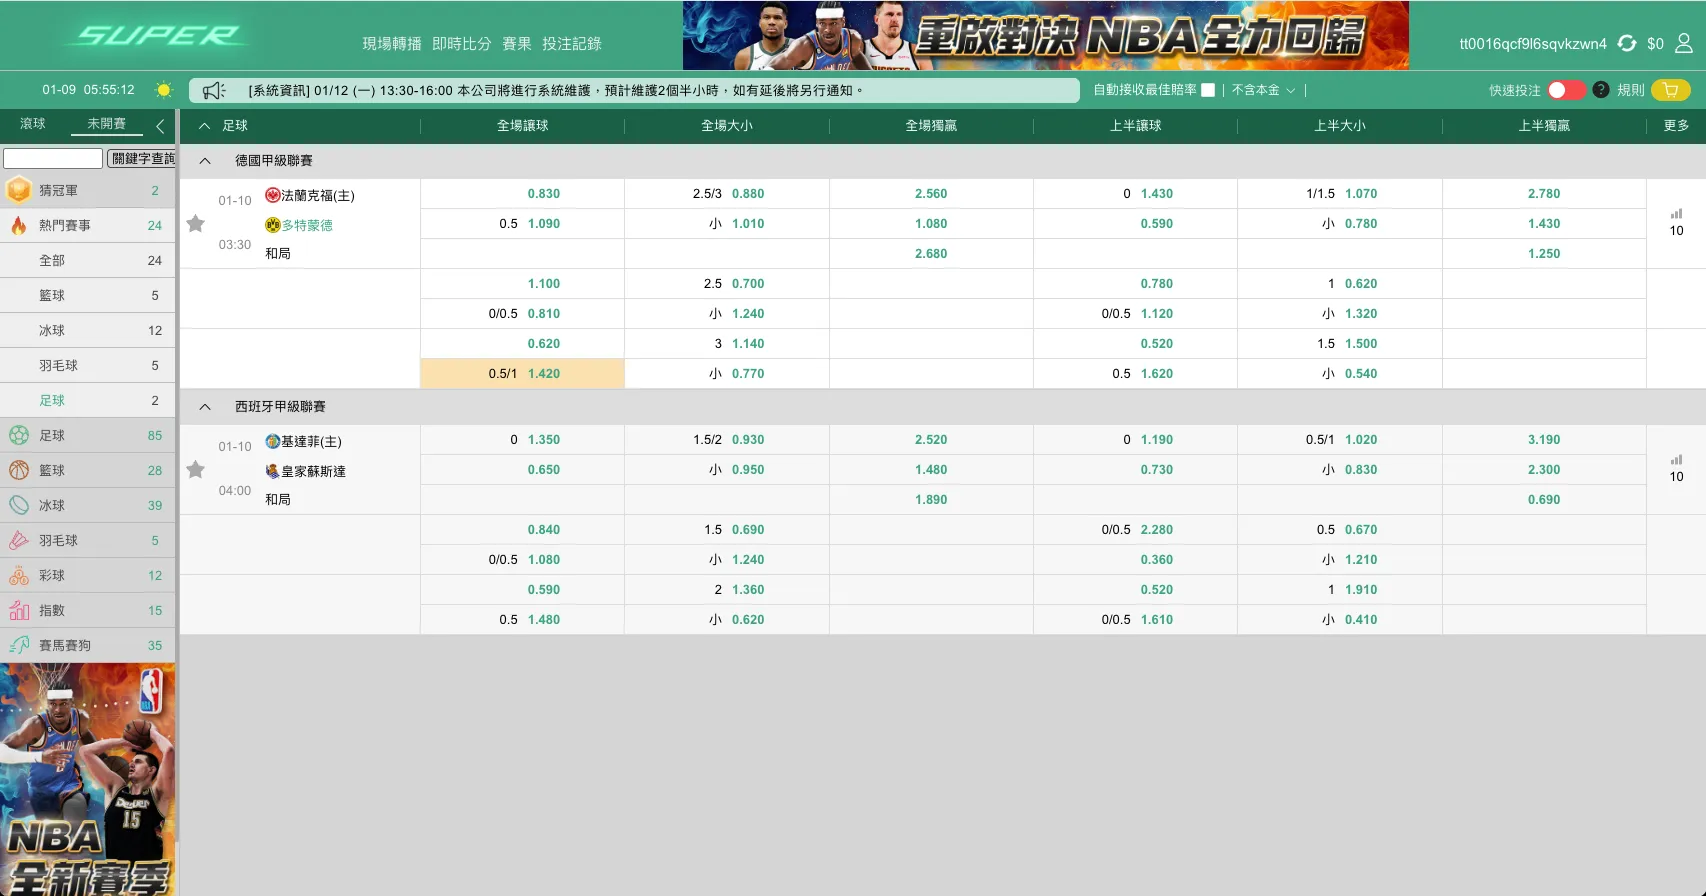Screen dimensions: 1706x896
Task: Open 規則 rules link
Action: coord(1631,90)
